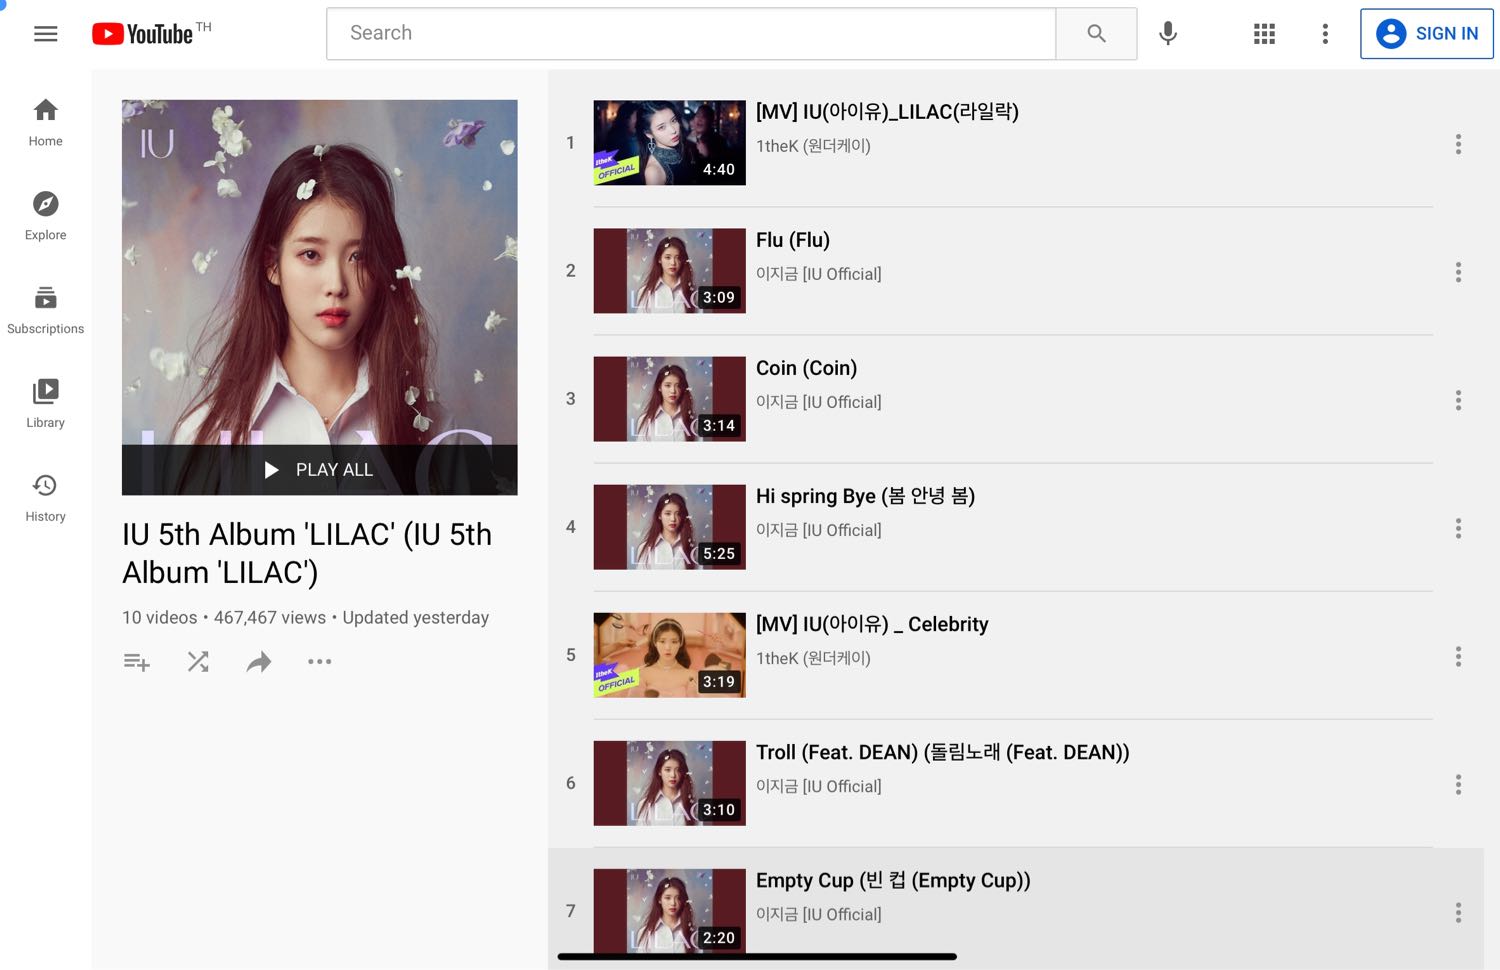1500x970 pixels.
Task: Open the Coin (Coin) video title
Action: [x=806, y=368]
